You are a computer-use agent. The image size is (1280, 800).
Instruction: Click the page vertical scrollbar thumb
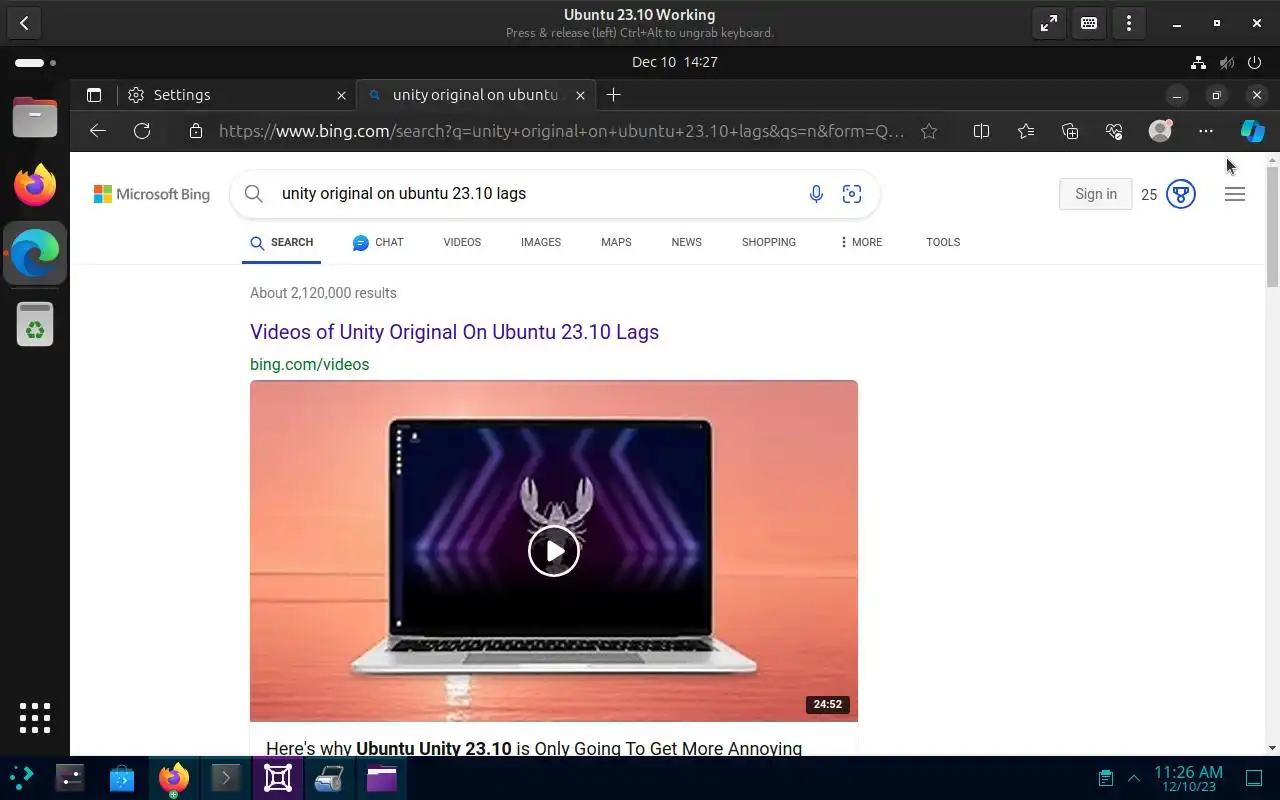tap(1272, 225)
